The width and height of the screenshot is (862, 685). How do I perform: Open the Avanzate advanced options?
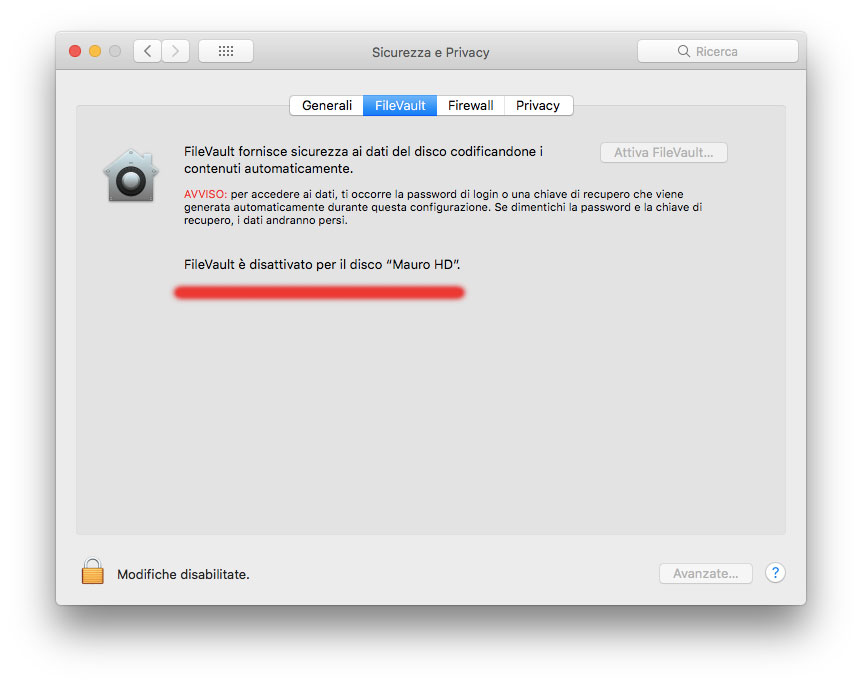tap(706, 573)
